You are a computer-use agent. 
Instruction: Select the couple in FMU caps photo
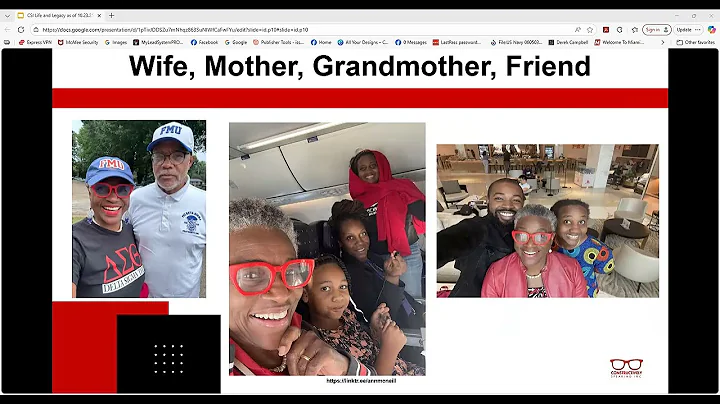pos(139,209)
